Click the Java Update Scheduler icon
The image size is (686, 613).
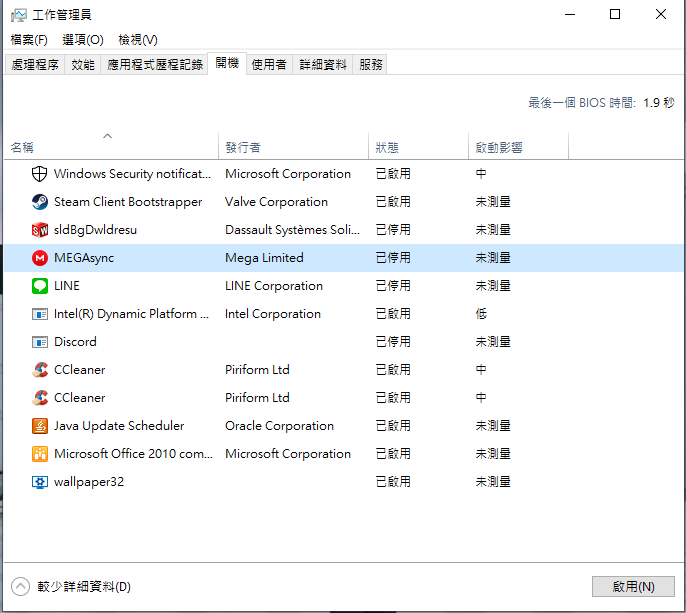click(x=39, y=426)
